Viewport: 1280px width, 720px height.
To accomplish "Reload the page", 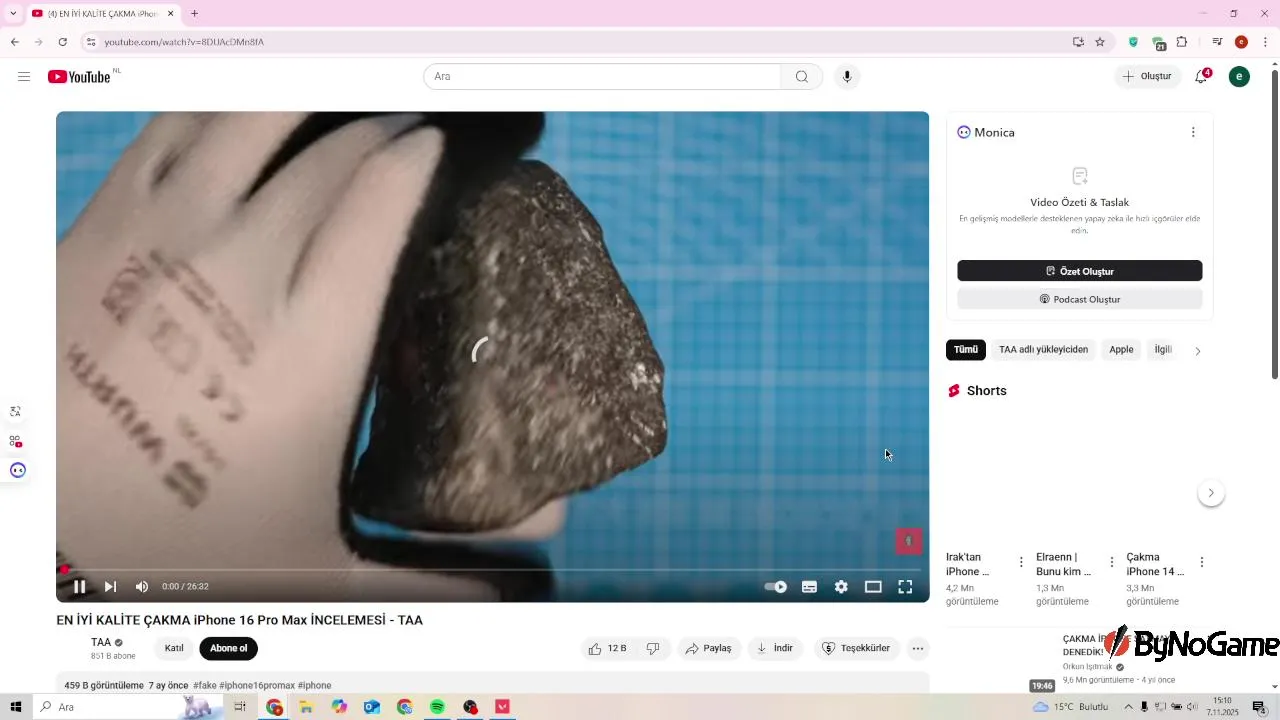I will coord(62,42).
